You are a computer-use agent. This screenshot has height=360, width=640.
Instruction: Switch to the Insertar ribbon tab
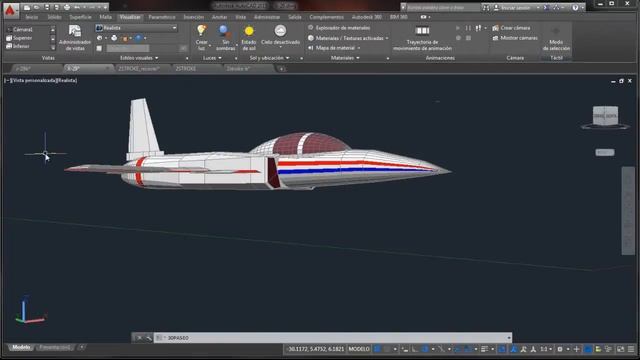click(x=194, y=17)
